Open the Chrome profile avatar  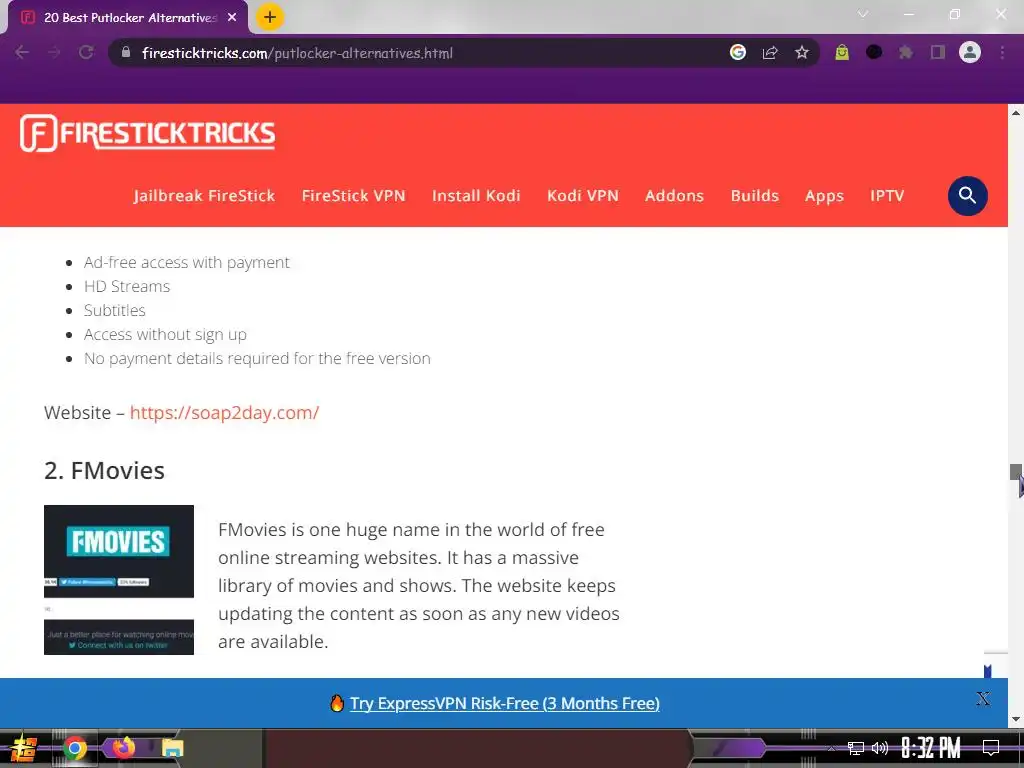(970, 52)
